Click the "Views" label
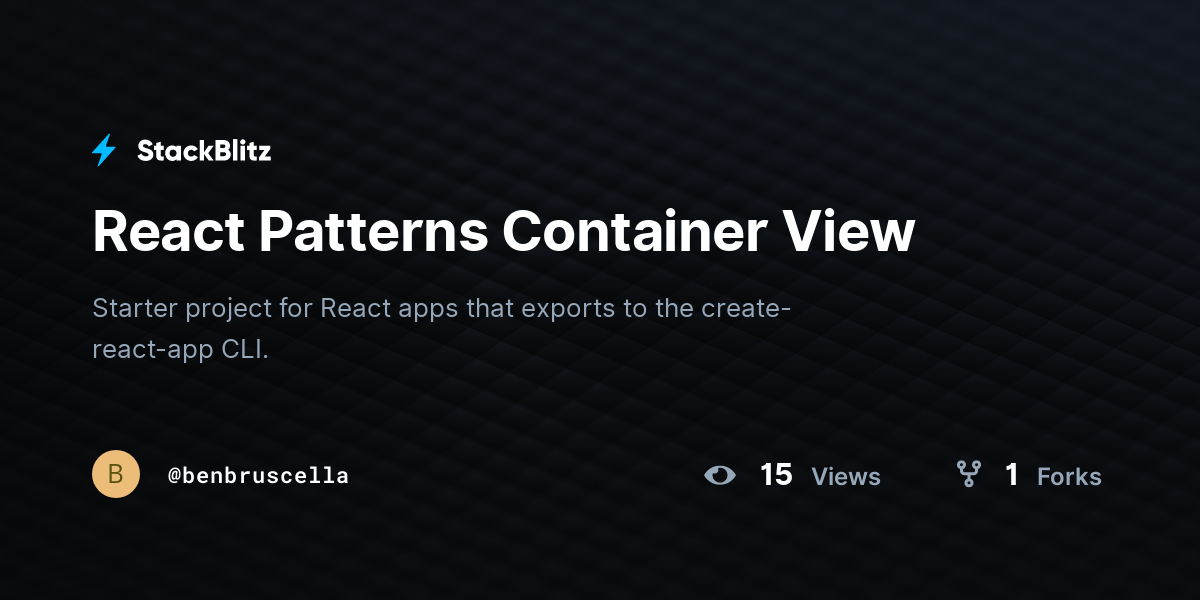The width and height of the screenshot is (1200, 600). coord(846,477)
